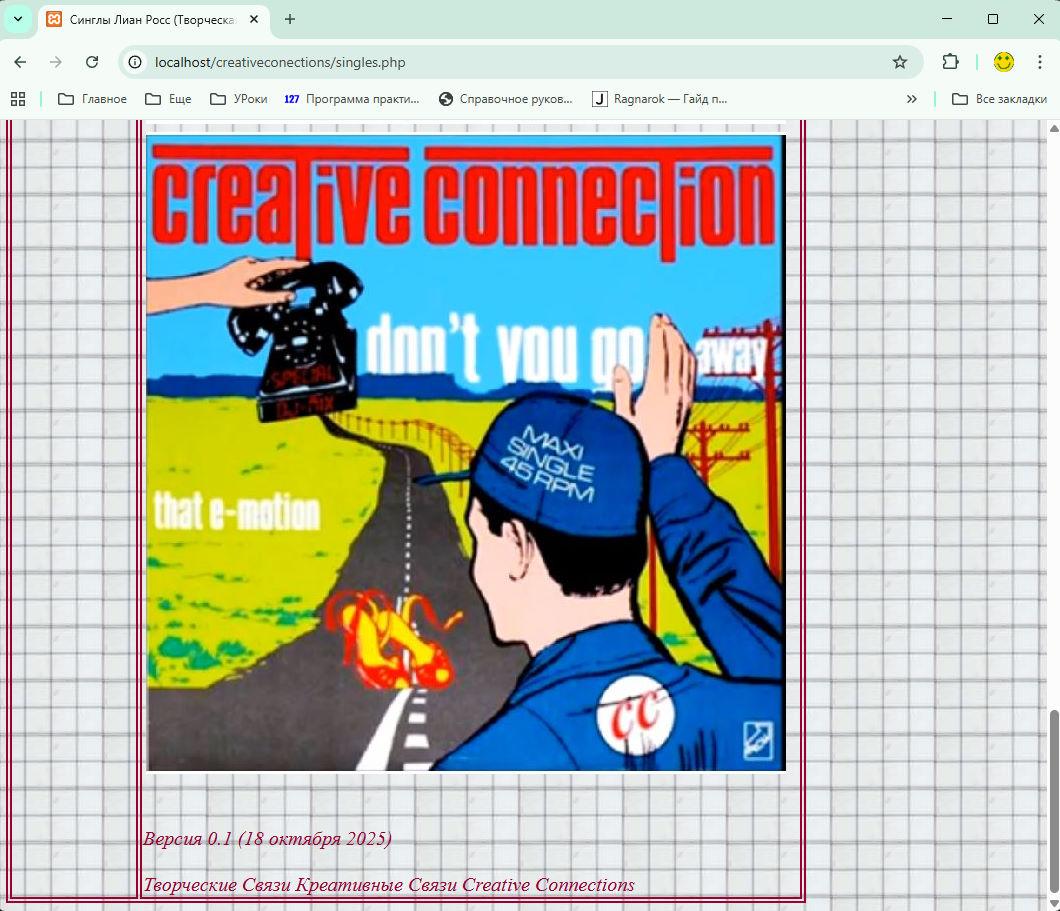Expand the hidden bookmarks overflow chevron
The image size is (1060, 911).
911,99
